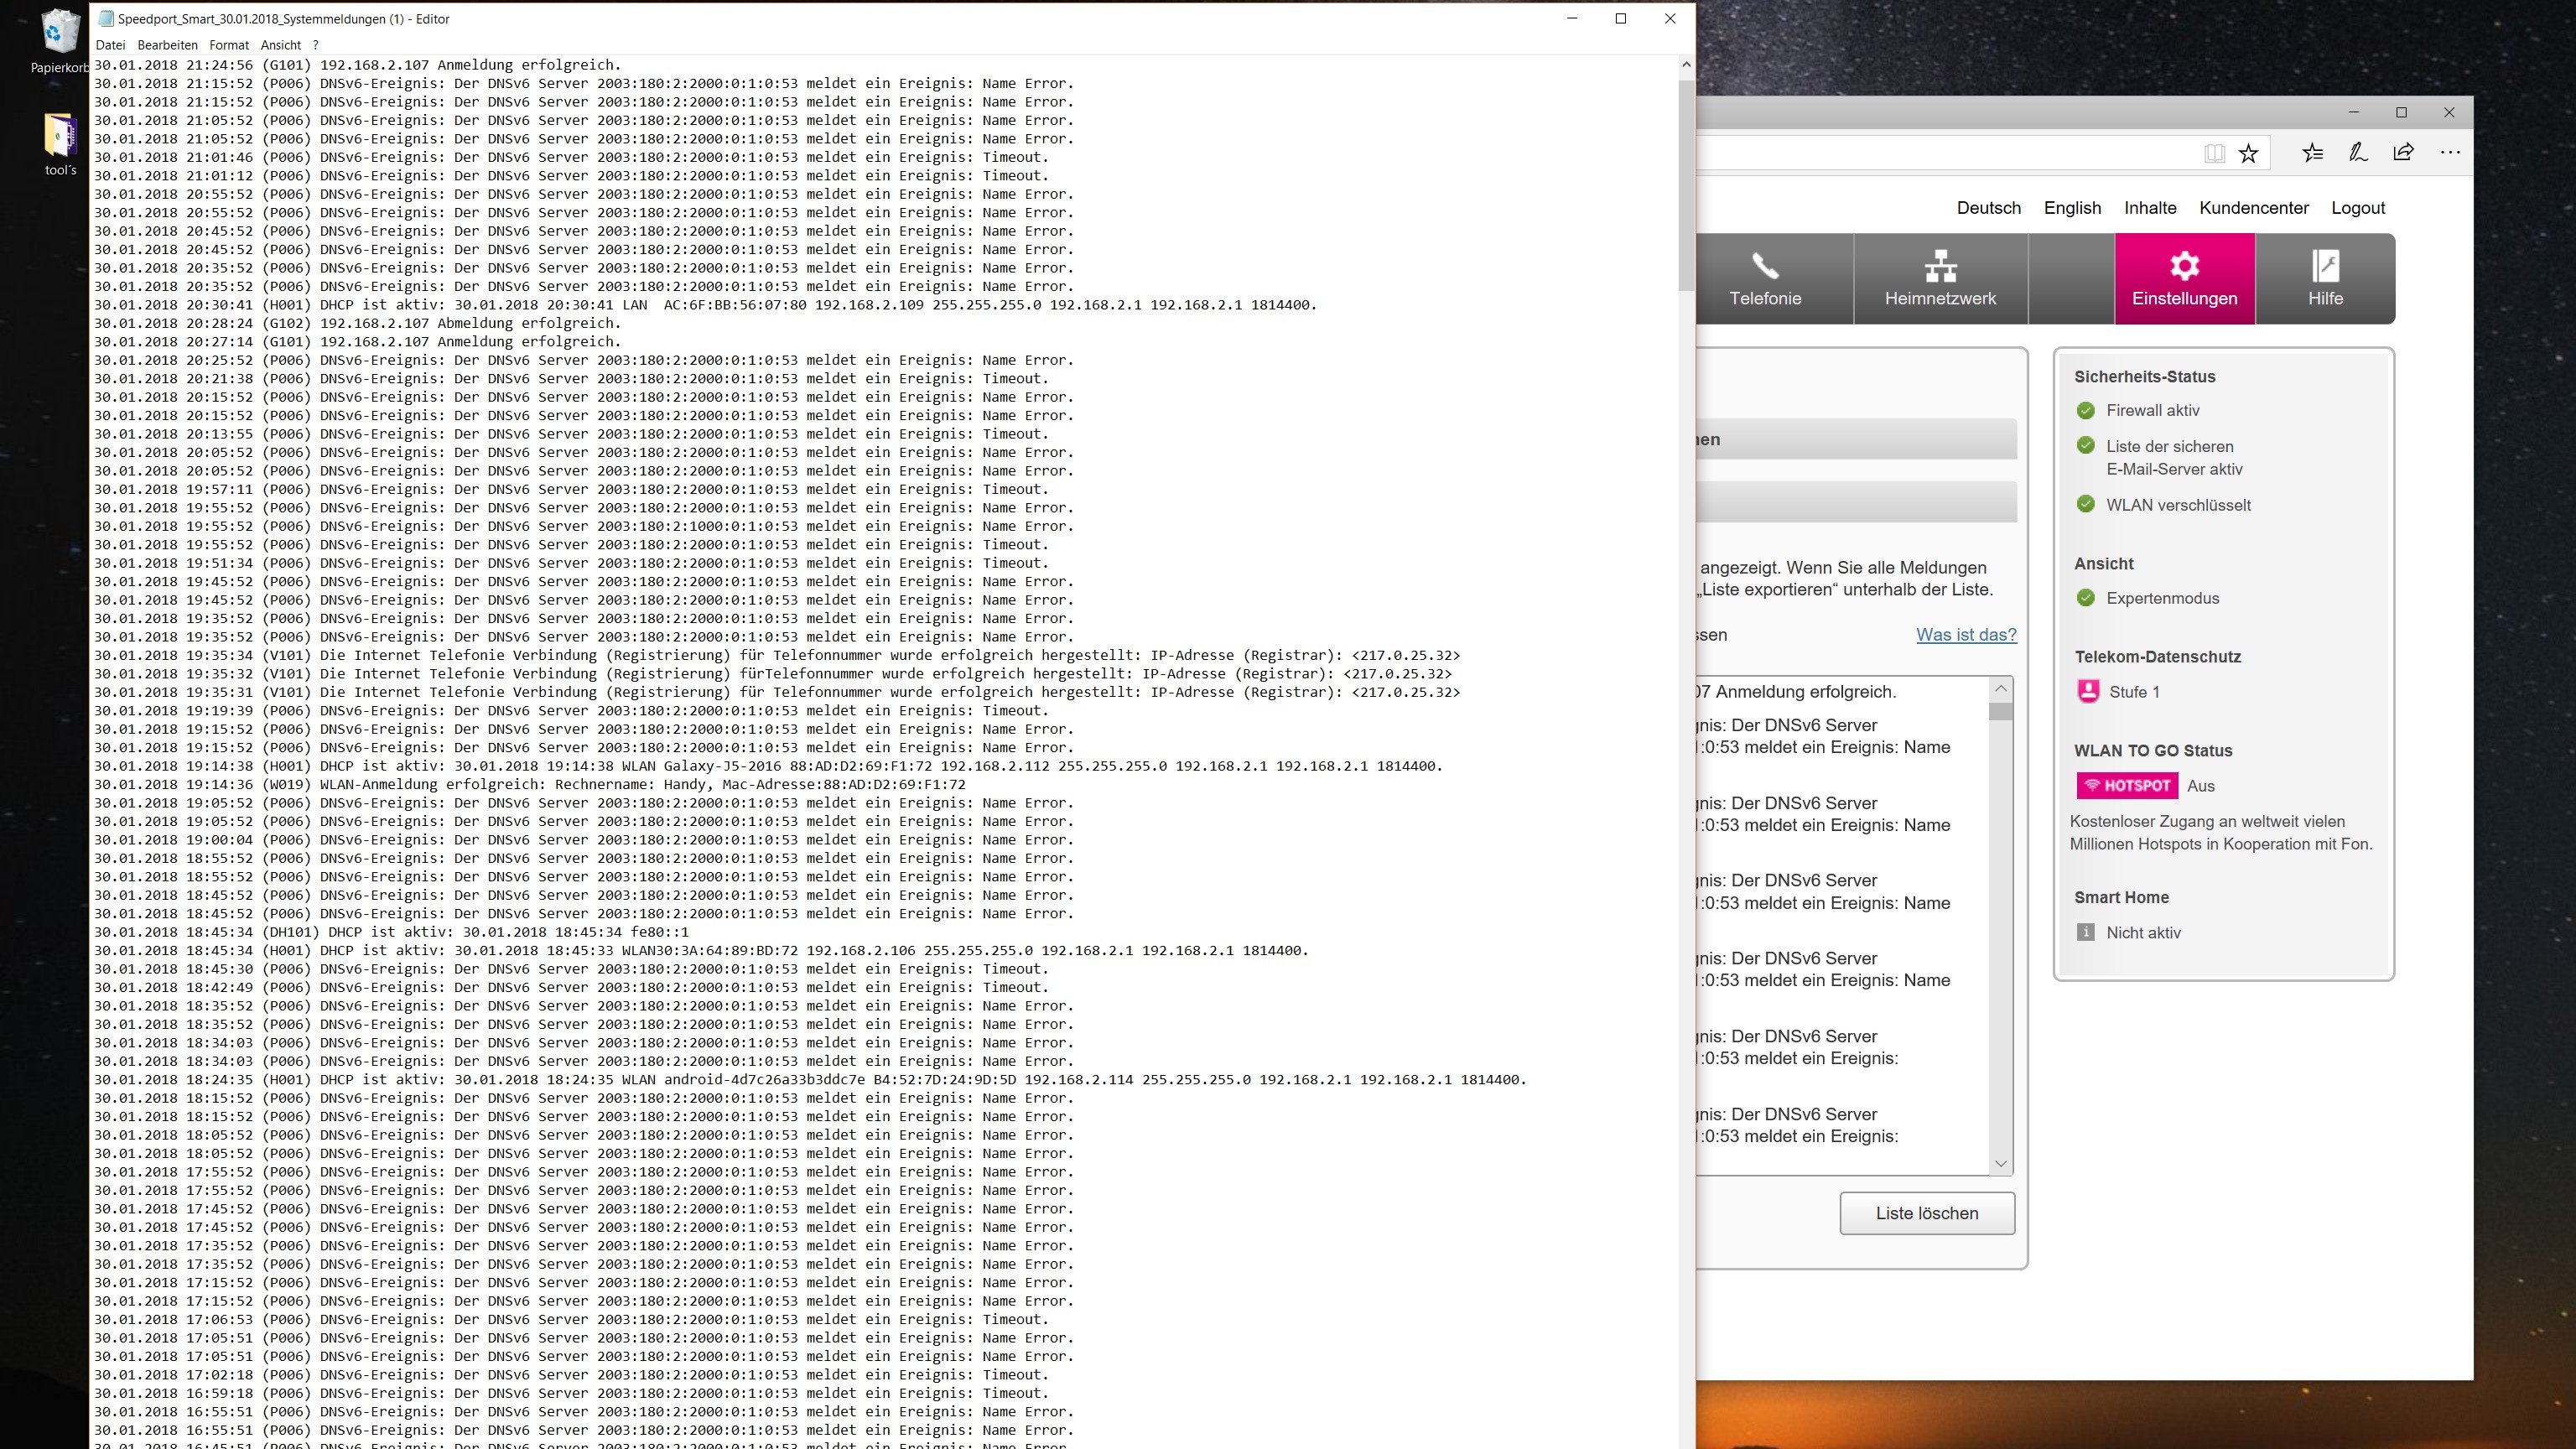The image size is (2576, 1449).
Task: Select the Einstellungen gear tab
Action: pos(2184,279)
